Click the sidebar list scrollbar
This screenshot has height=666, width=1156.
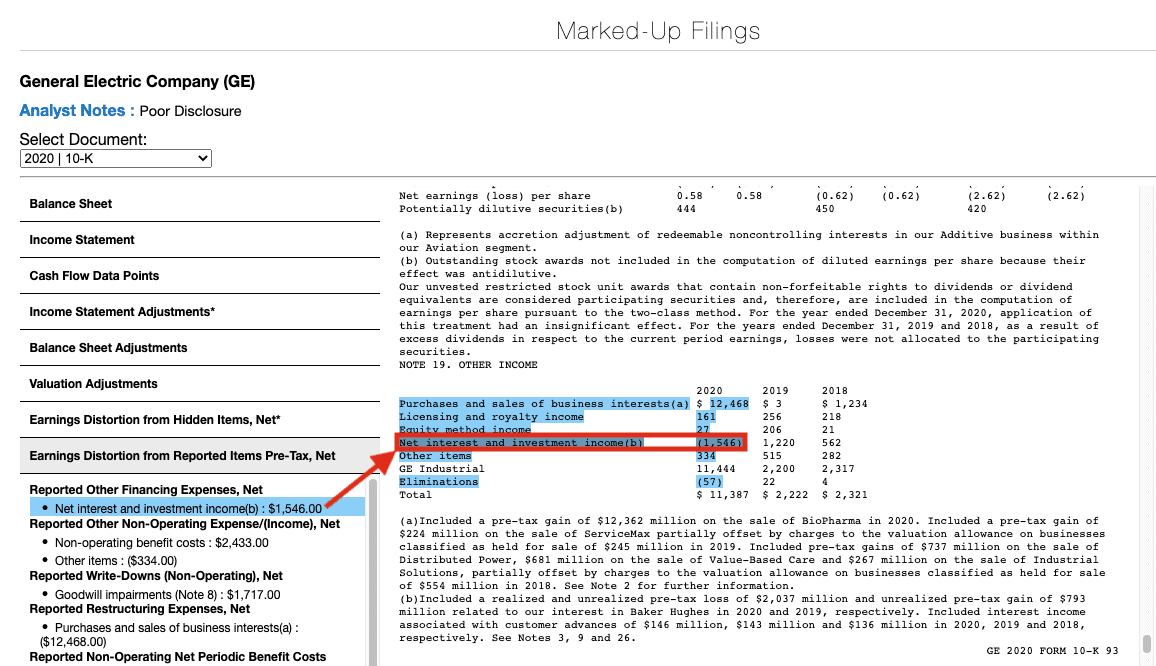pyautogui.click(x=372, y=572)
